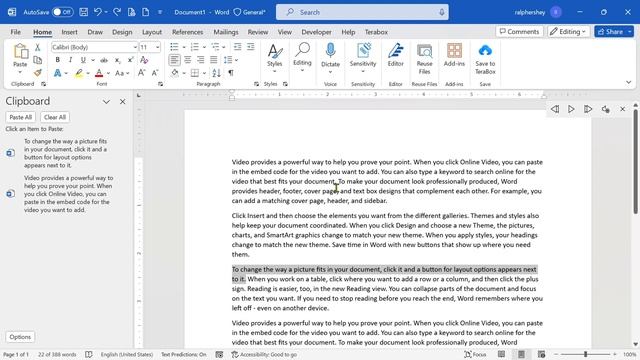640x360 pixels.
Task: Apply subscript formatting
Action: tap(118, 60)
